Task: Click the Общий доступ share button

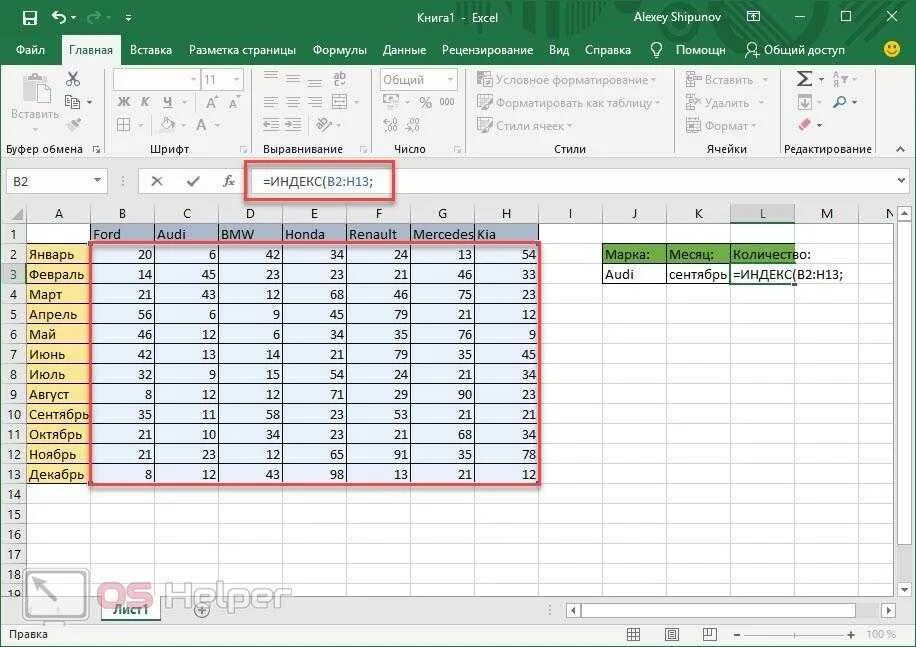Action: tap(794, 50)
